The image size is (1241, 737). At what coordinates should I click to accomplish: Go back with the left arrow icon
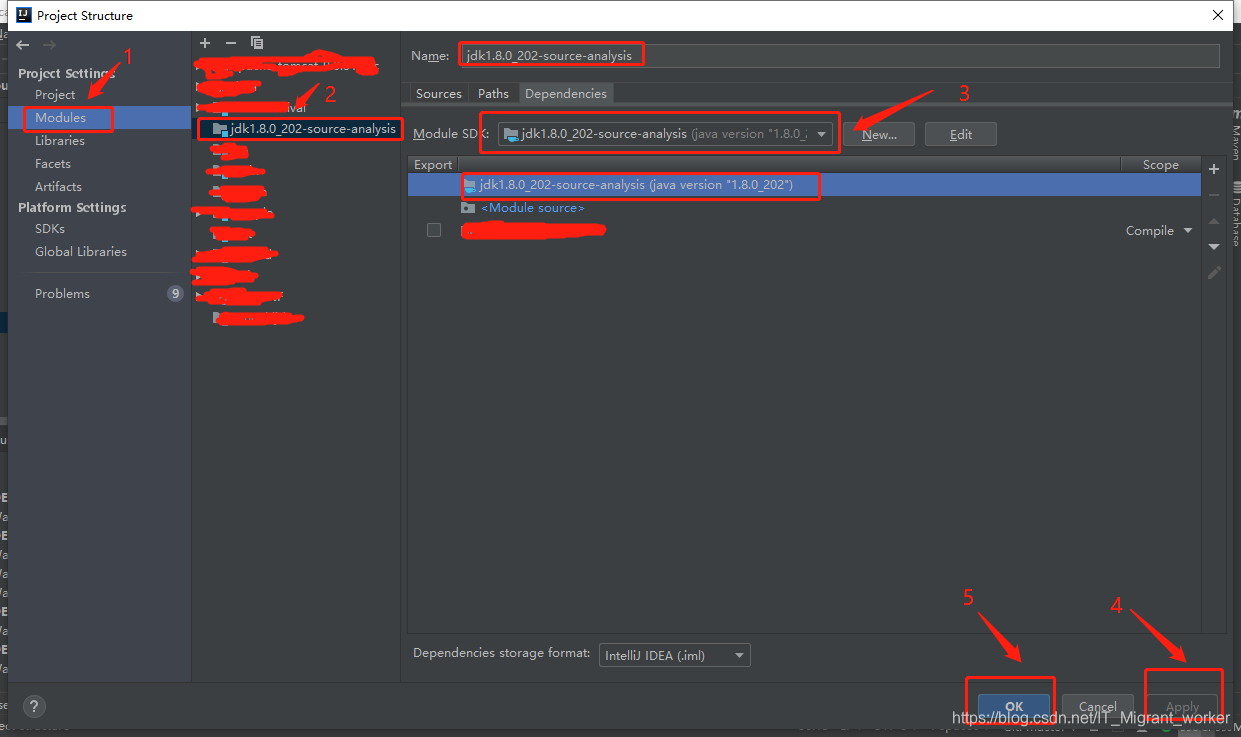pyautogui.click(x=23, y=45)
